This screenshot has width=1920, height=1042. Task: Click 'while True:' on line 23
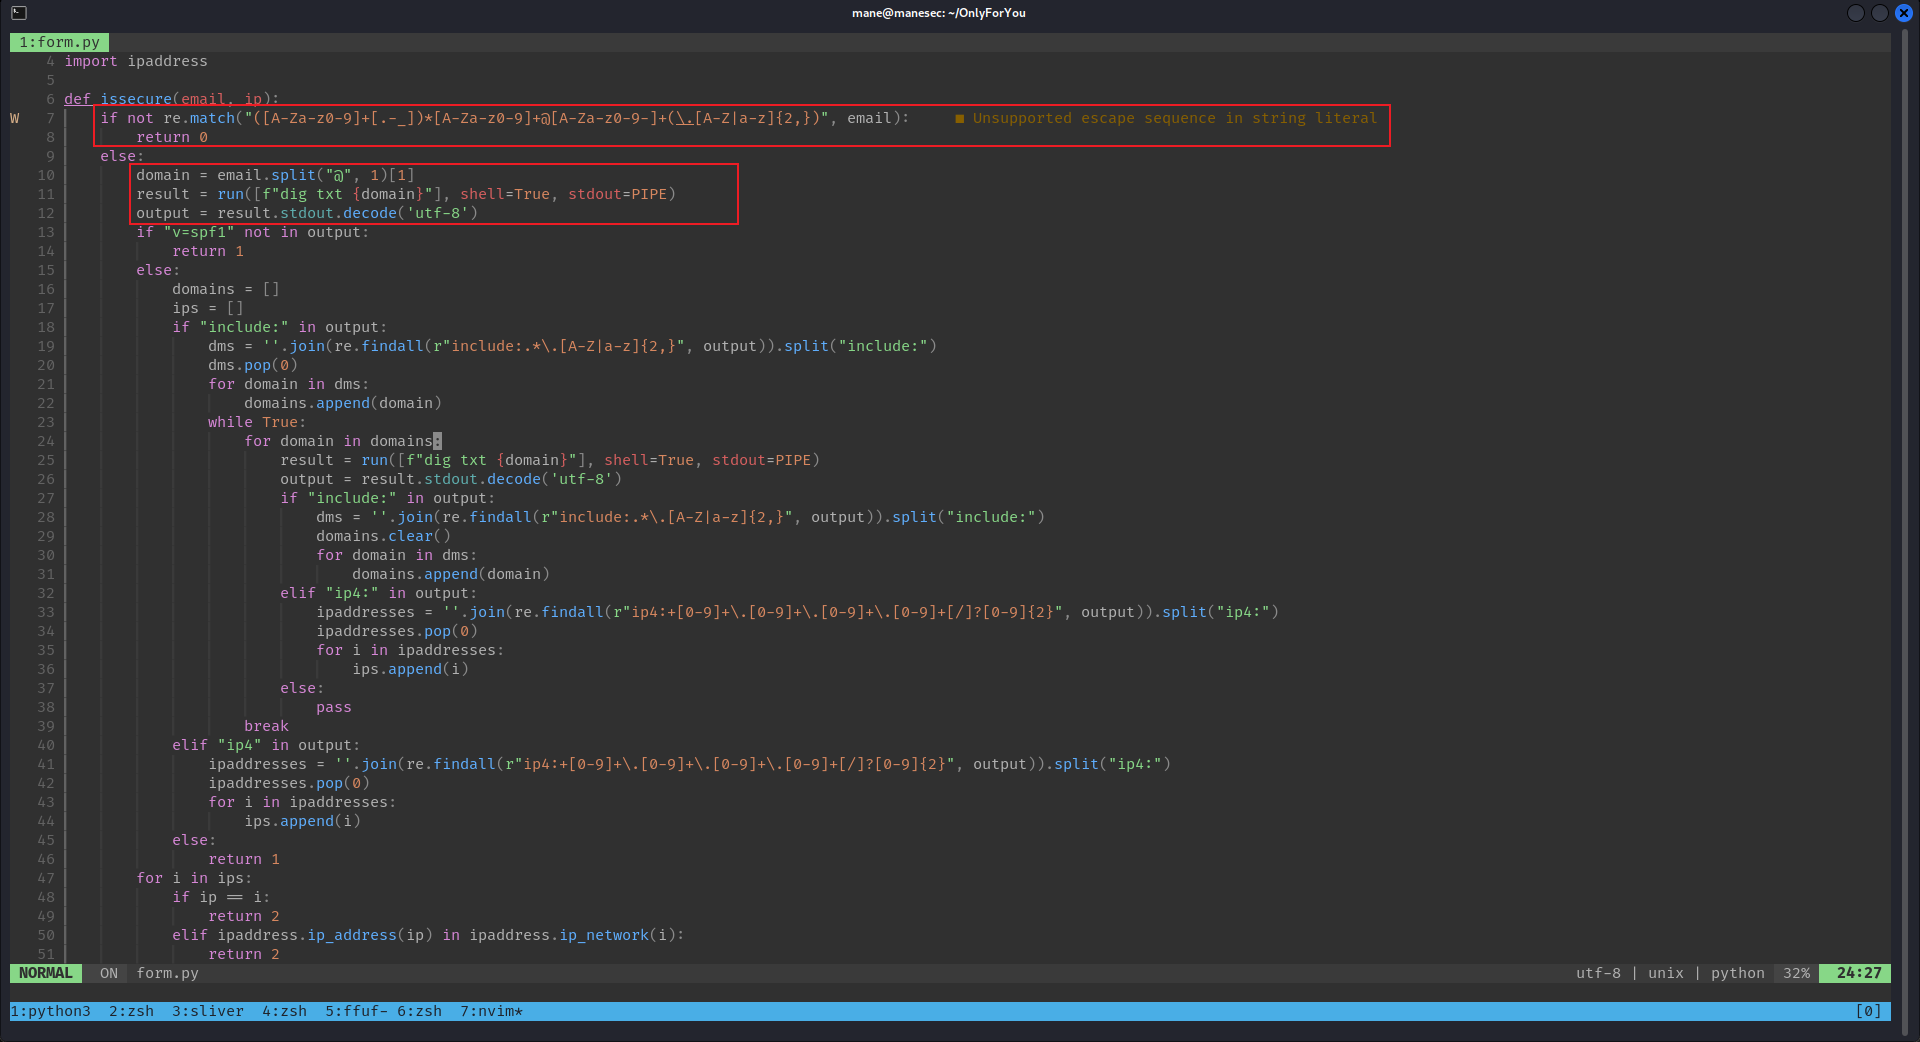(257, 422)
